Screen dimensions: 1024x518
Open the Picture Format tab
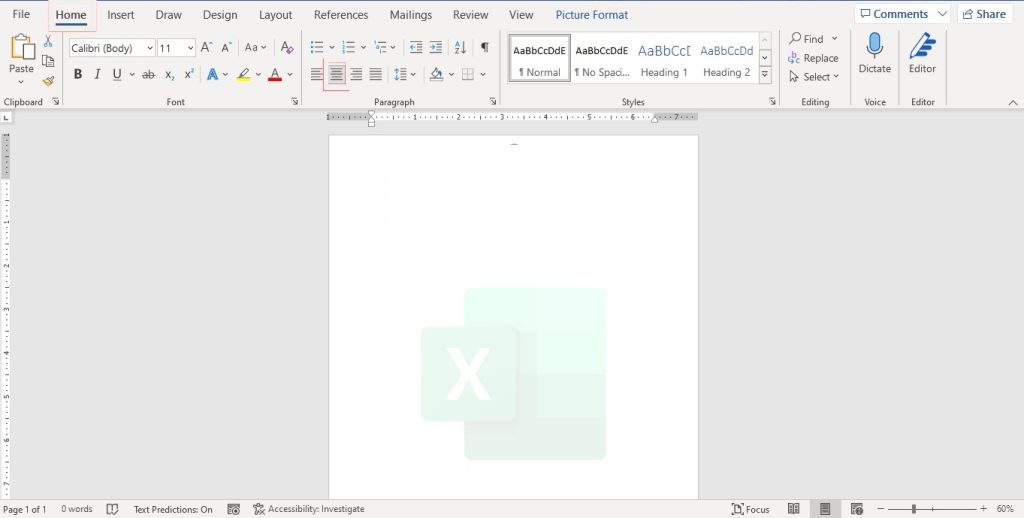(x=592, y=14)
